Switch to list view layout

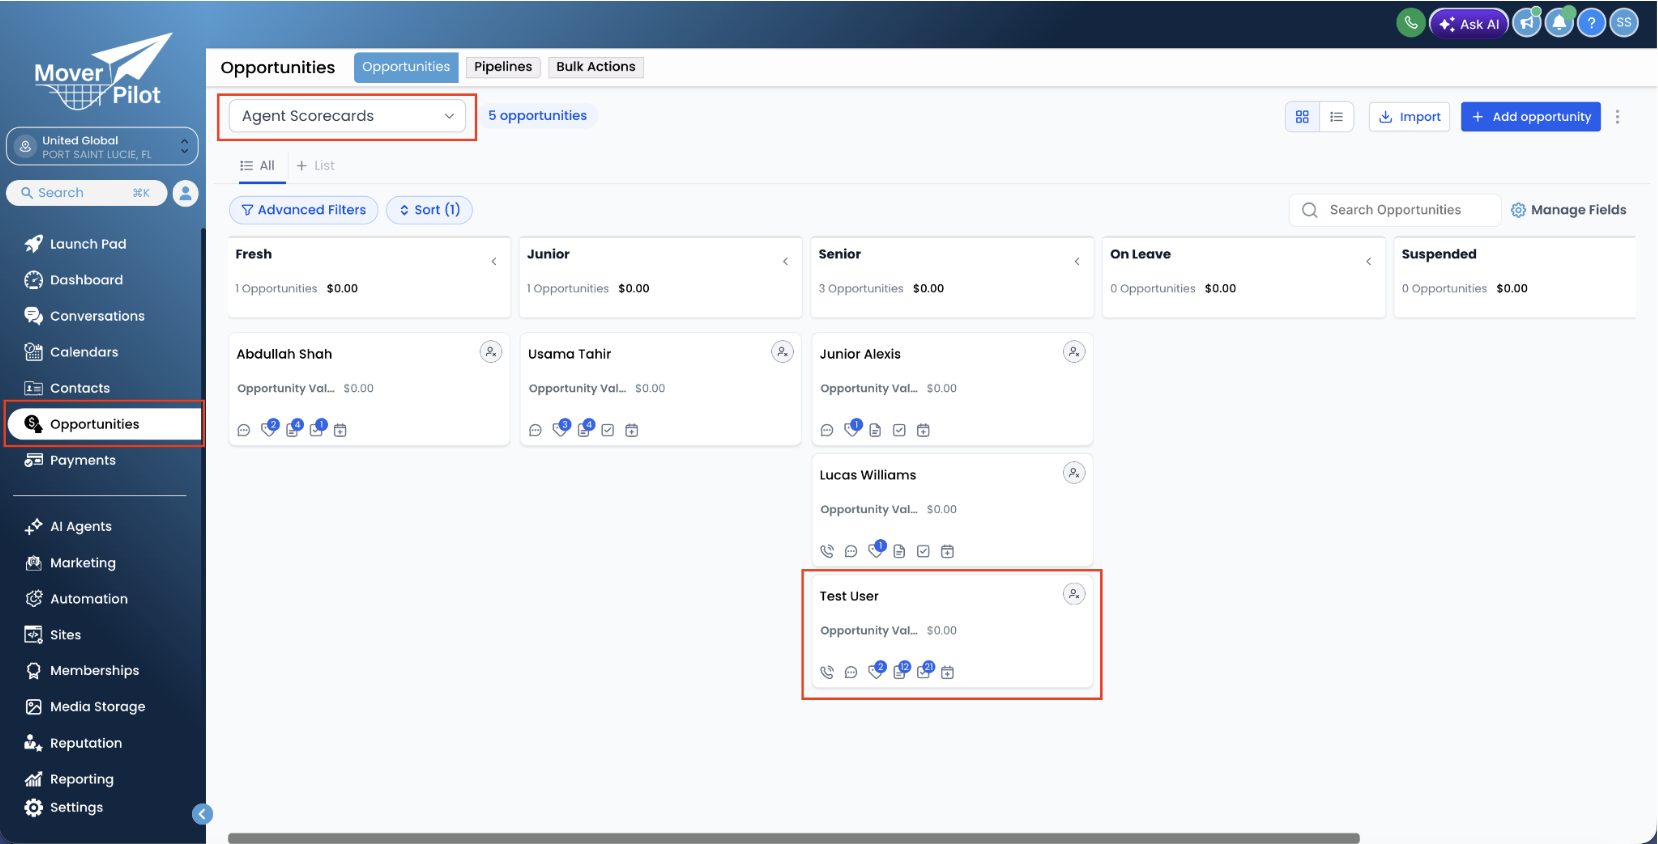[1336, 117]
